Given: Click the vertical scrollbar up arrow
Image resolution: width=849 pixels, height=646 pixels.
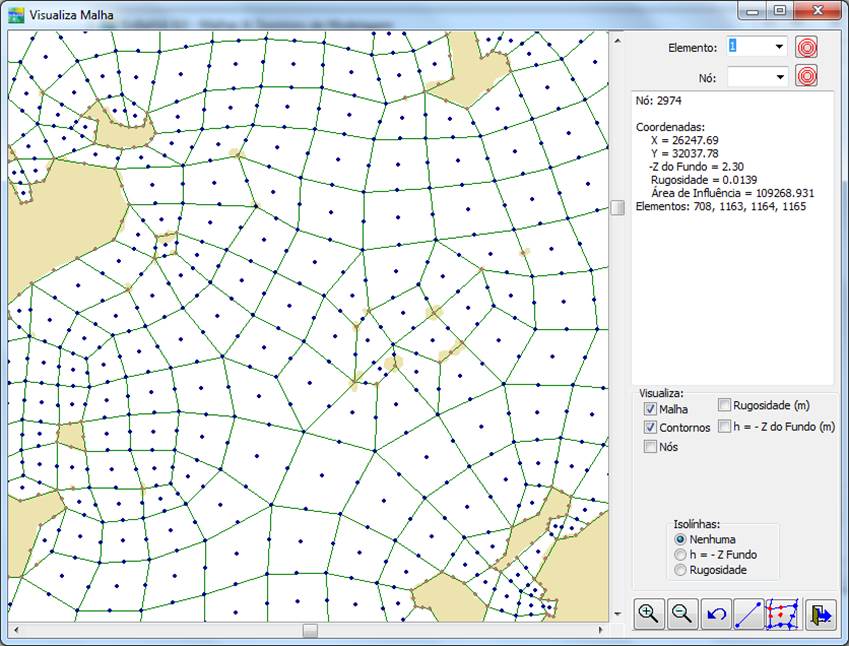Looking at the screenshot, I should pyautogui.click(x=617, y=40).
